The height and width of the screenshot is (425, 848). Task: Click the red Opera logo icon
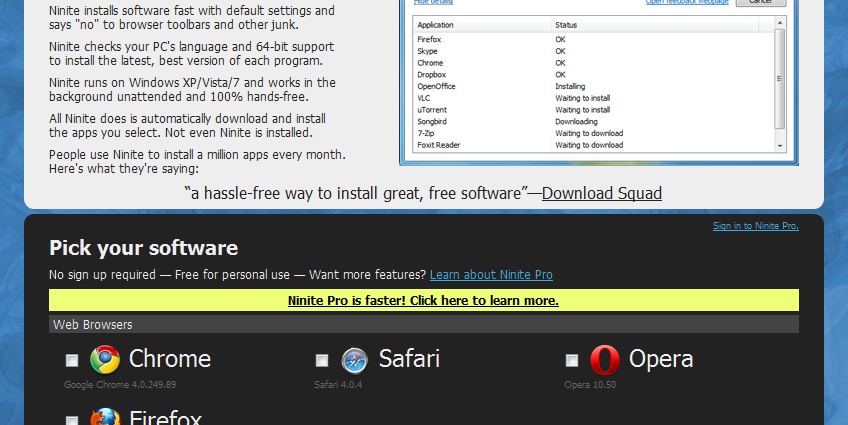coord(605,360)
